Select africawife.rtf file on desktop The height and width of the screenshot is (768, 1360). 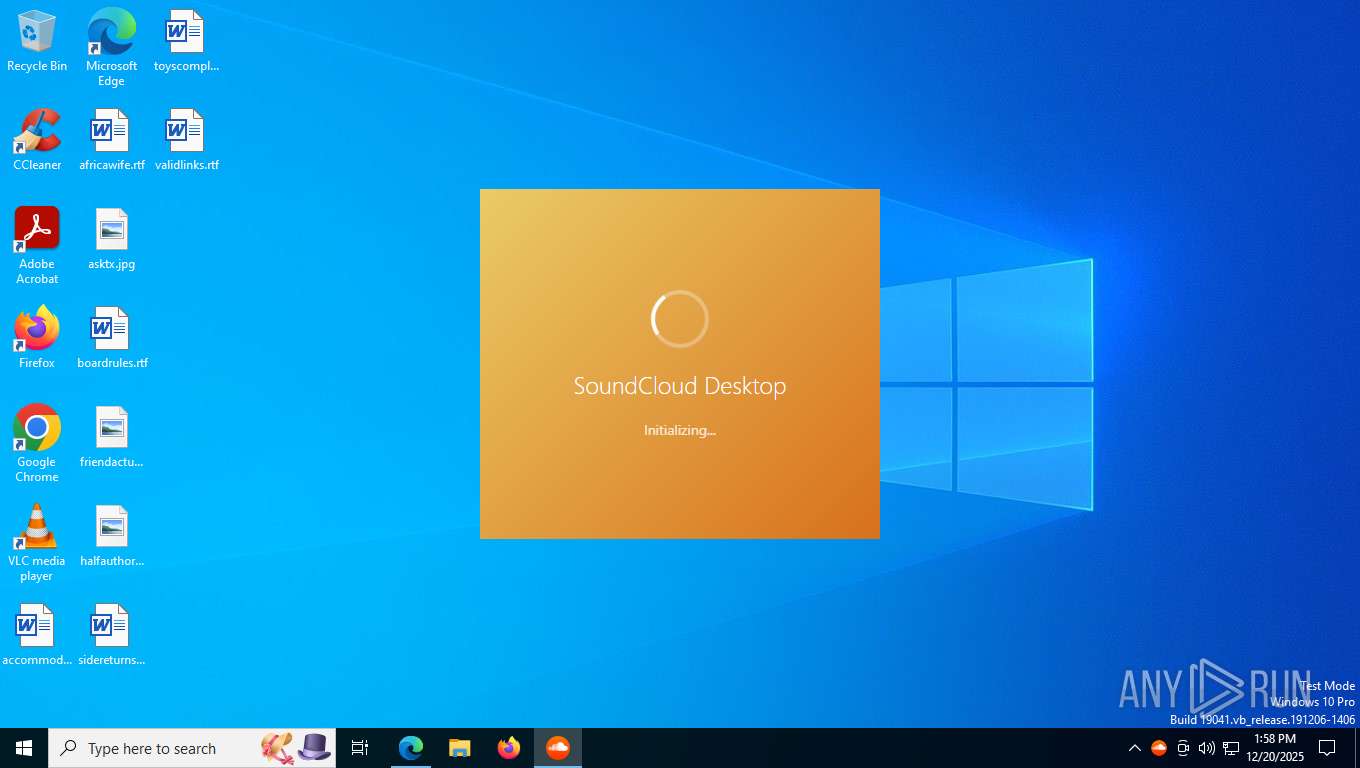tap(111, 140)
